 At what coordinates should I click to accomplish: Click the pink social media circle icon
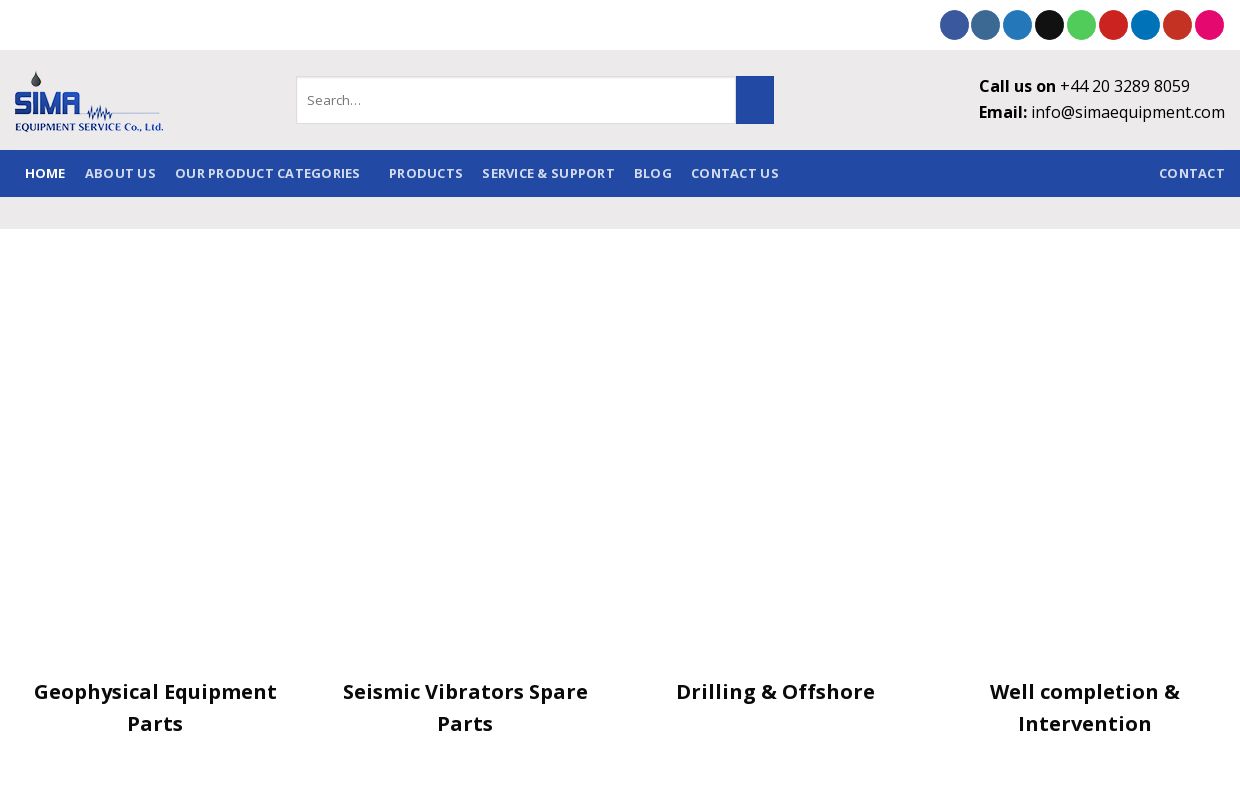[x=1209, y=25]
